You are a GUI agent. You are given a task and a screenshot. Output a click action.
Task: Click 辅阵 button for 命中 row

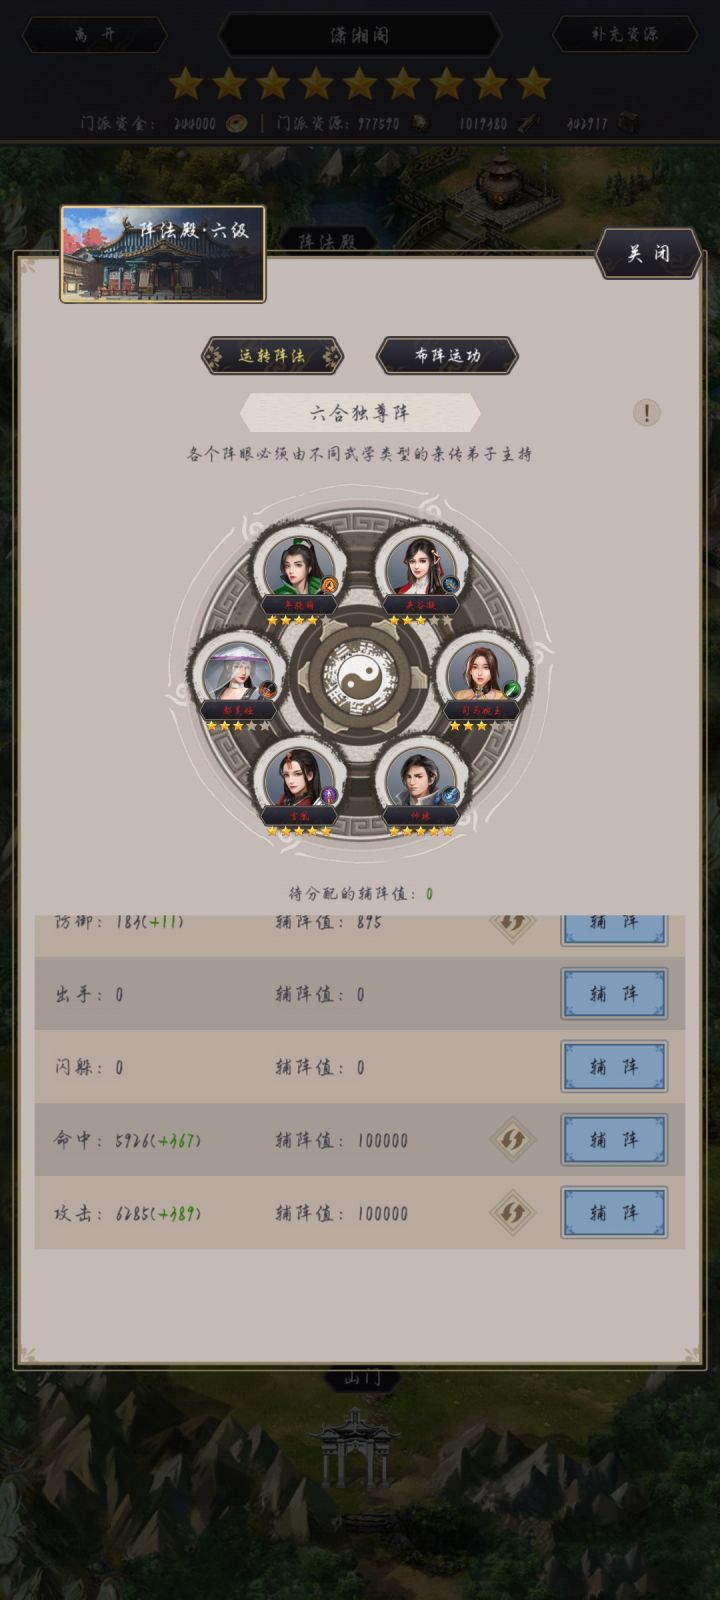pyautogui.click(x=614, y=1139)
